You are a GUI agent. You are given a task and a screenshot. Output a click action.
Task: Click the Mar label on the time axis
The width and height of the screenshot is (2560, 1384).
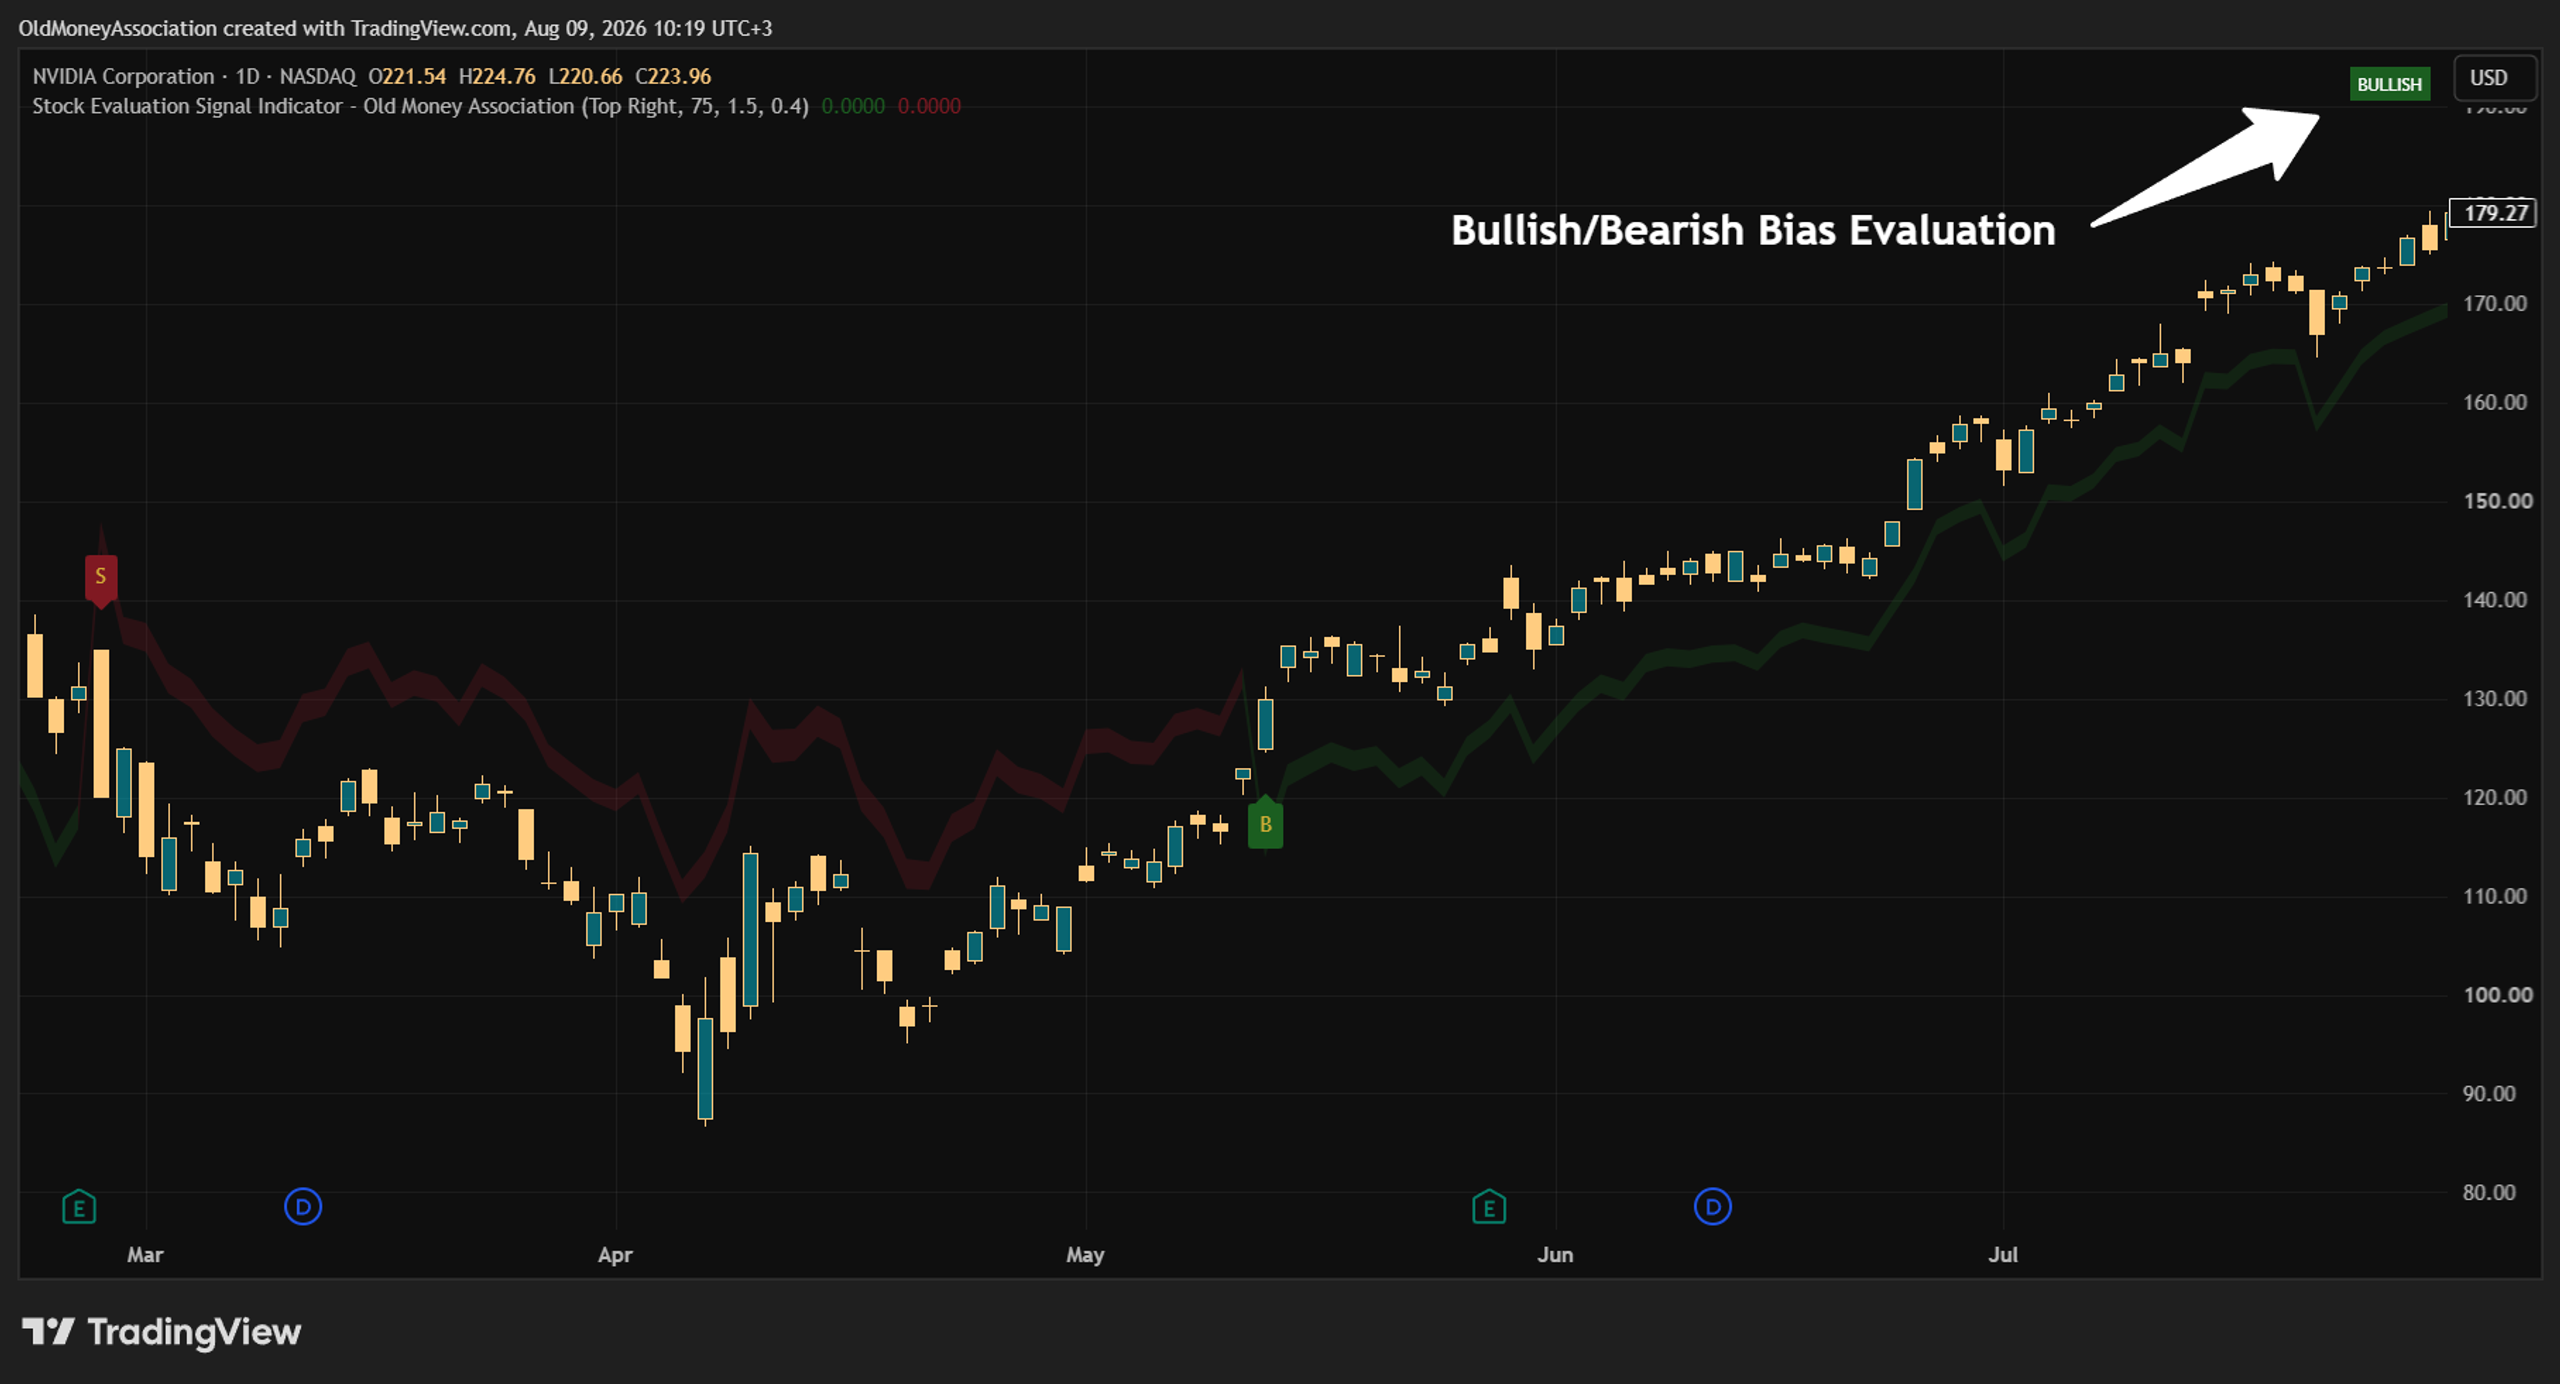(145, 1255)
